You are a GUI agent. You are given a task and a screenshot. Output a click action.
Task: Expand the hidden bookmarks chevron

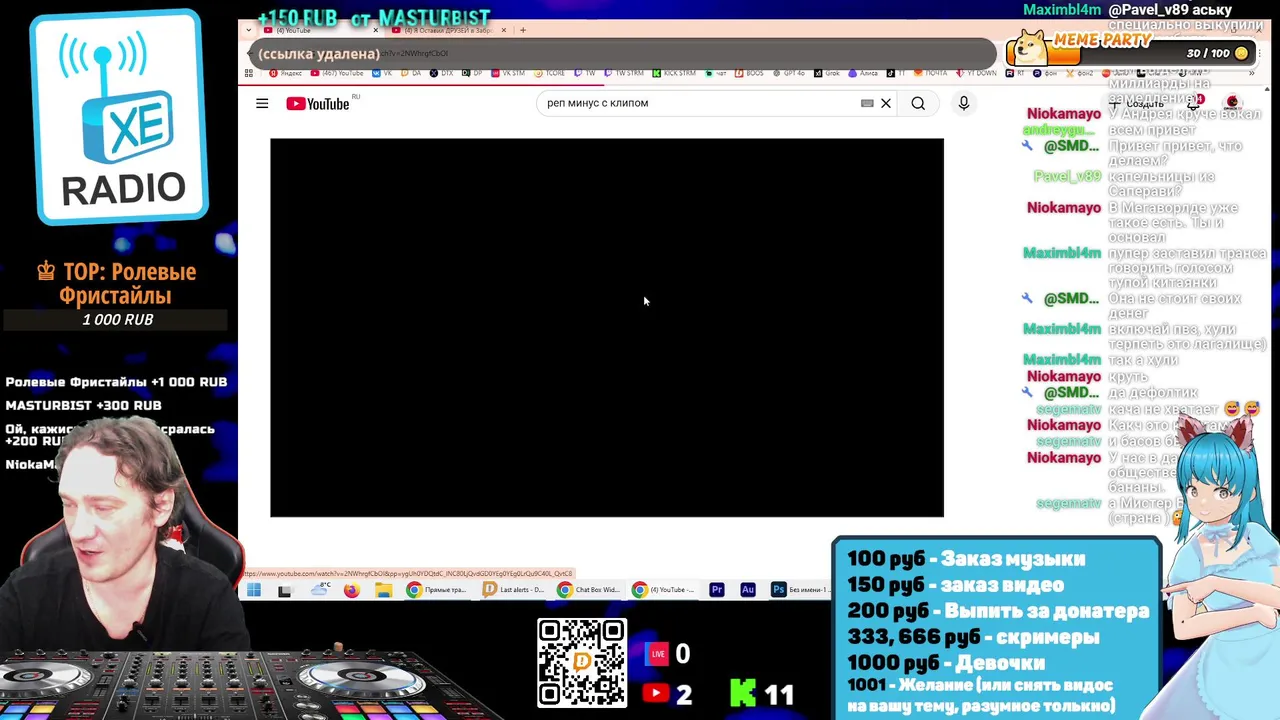pos(1251,73)
